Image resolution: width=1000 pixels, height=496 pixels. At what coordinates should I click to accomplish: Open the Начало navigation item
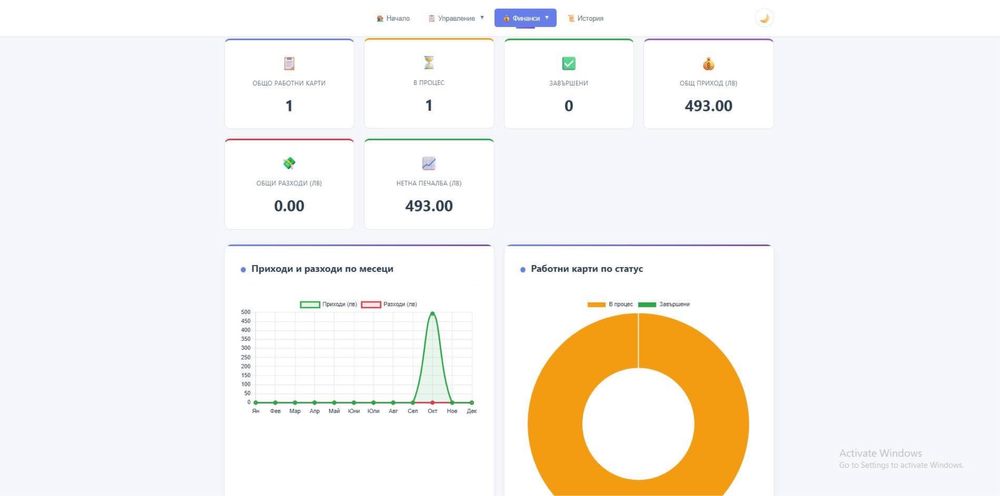click(x=393, y=18)
